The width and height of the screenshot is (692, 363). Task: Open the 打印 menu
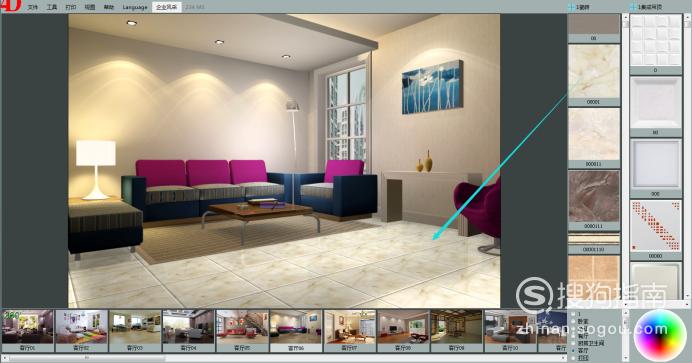pyautogui.click(x=71, y=7)
